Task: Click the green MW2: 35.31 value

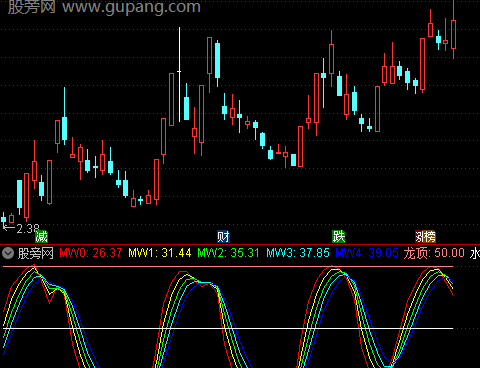Action: [228, 253]
